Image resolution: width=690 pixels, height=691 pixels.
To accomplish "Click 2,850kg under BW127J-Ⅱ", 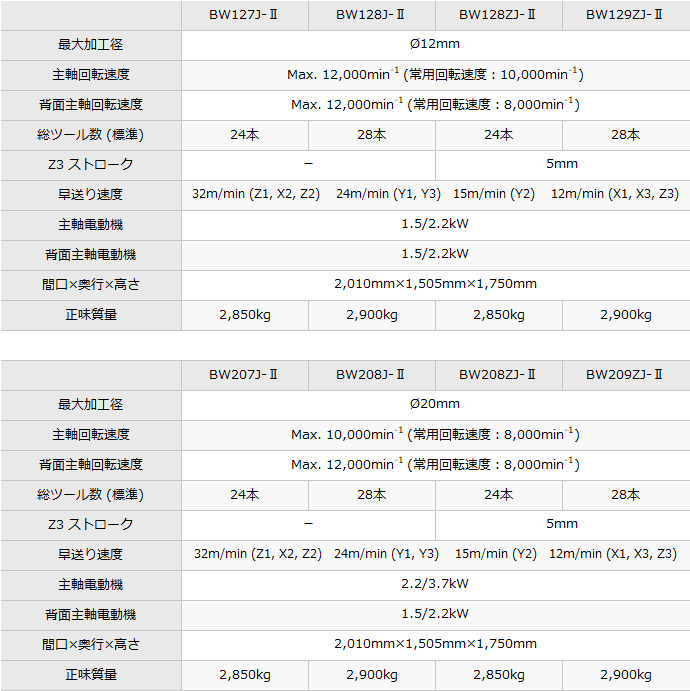I will click(x=245, y=315).
